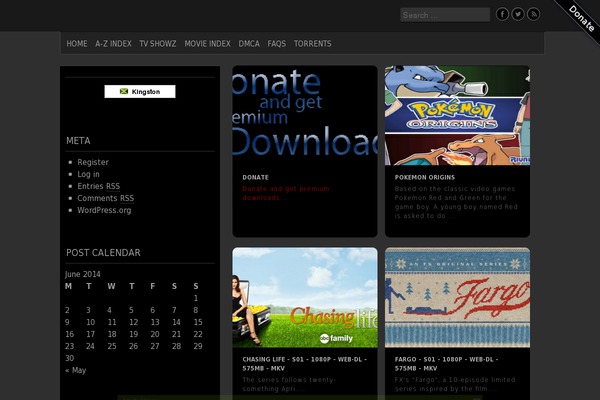Open the DONATE post title
600x400 pixels.
tap(255, 178)
